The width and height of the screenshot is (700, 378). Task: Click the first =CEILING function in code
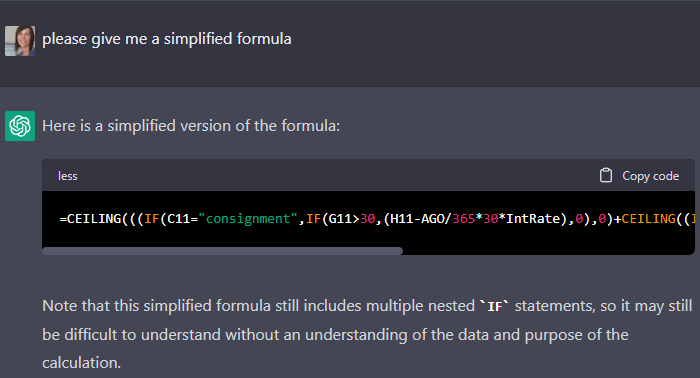[91, 219]
